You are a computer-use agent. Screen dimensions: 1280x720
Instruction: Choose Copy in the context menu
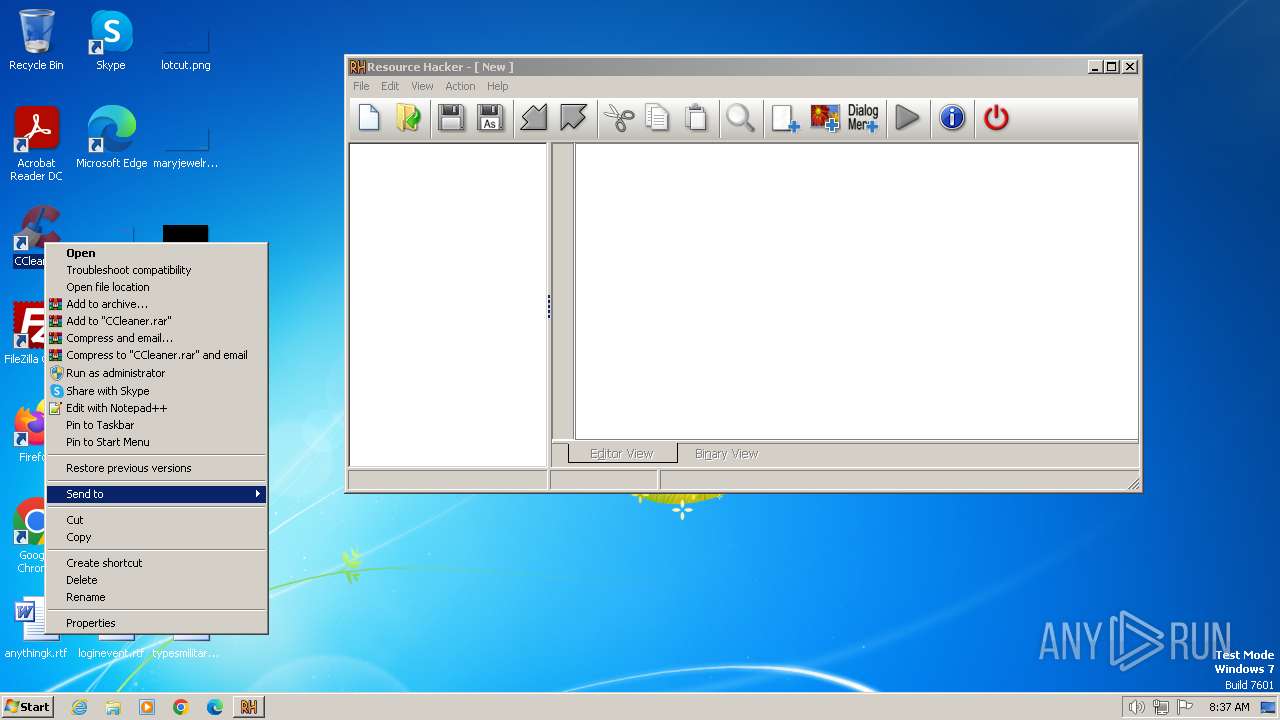pyautogui.click(x=156, y=537)
